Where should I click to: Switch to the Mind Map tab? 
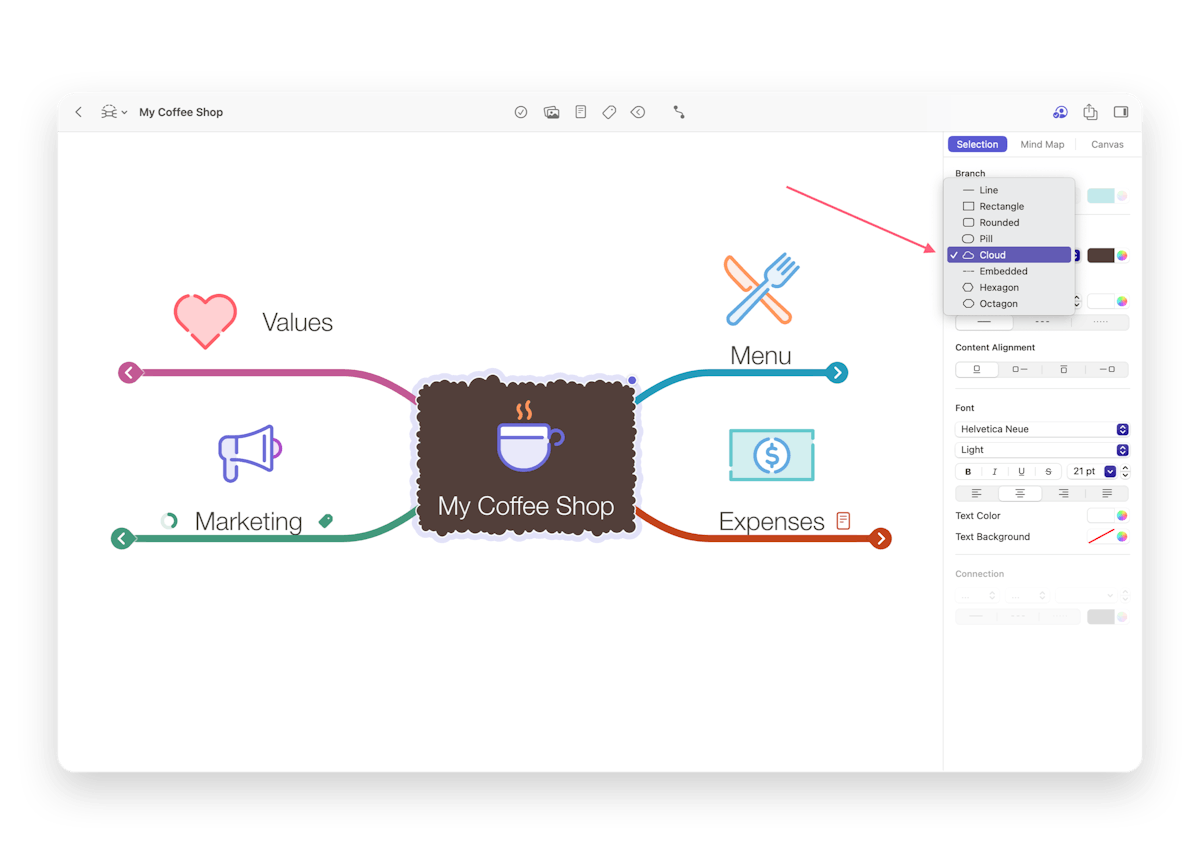point(1042,144)
